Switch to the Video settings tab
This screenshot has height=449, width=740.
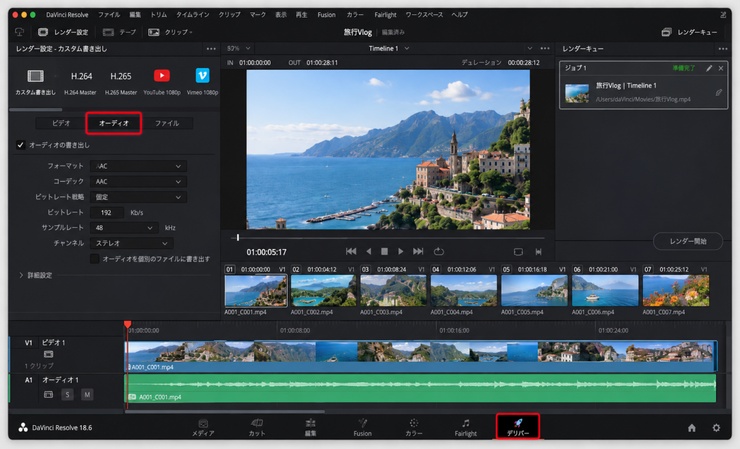[61, 123]
